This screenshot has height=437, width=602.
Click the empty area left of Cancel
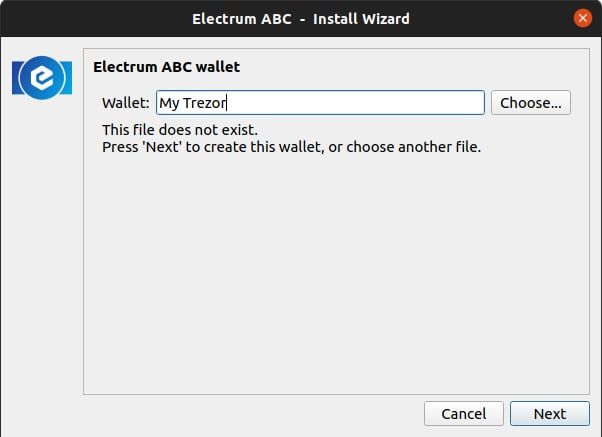[x=250, y=413]
